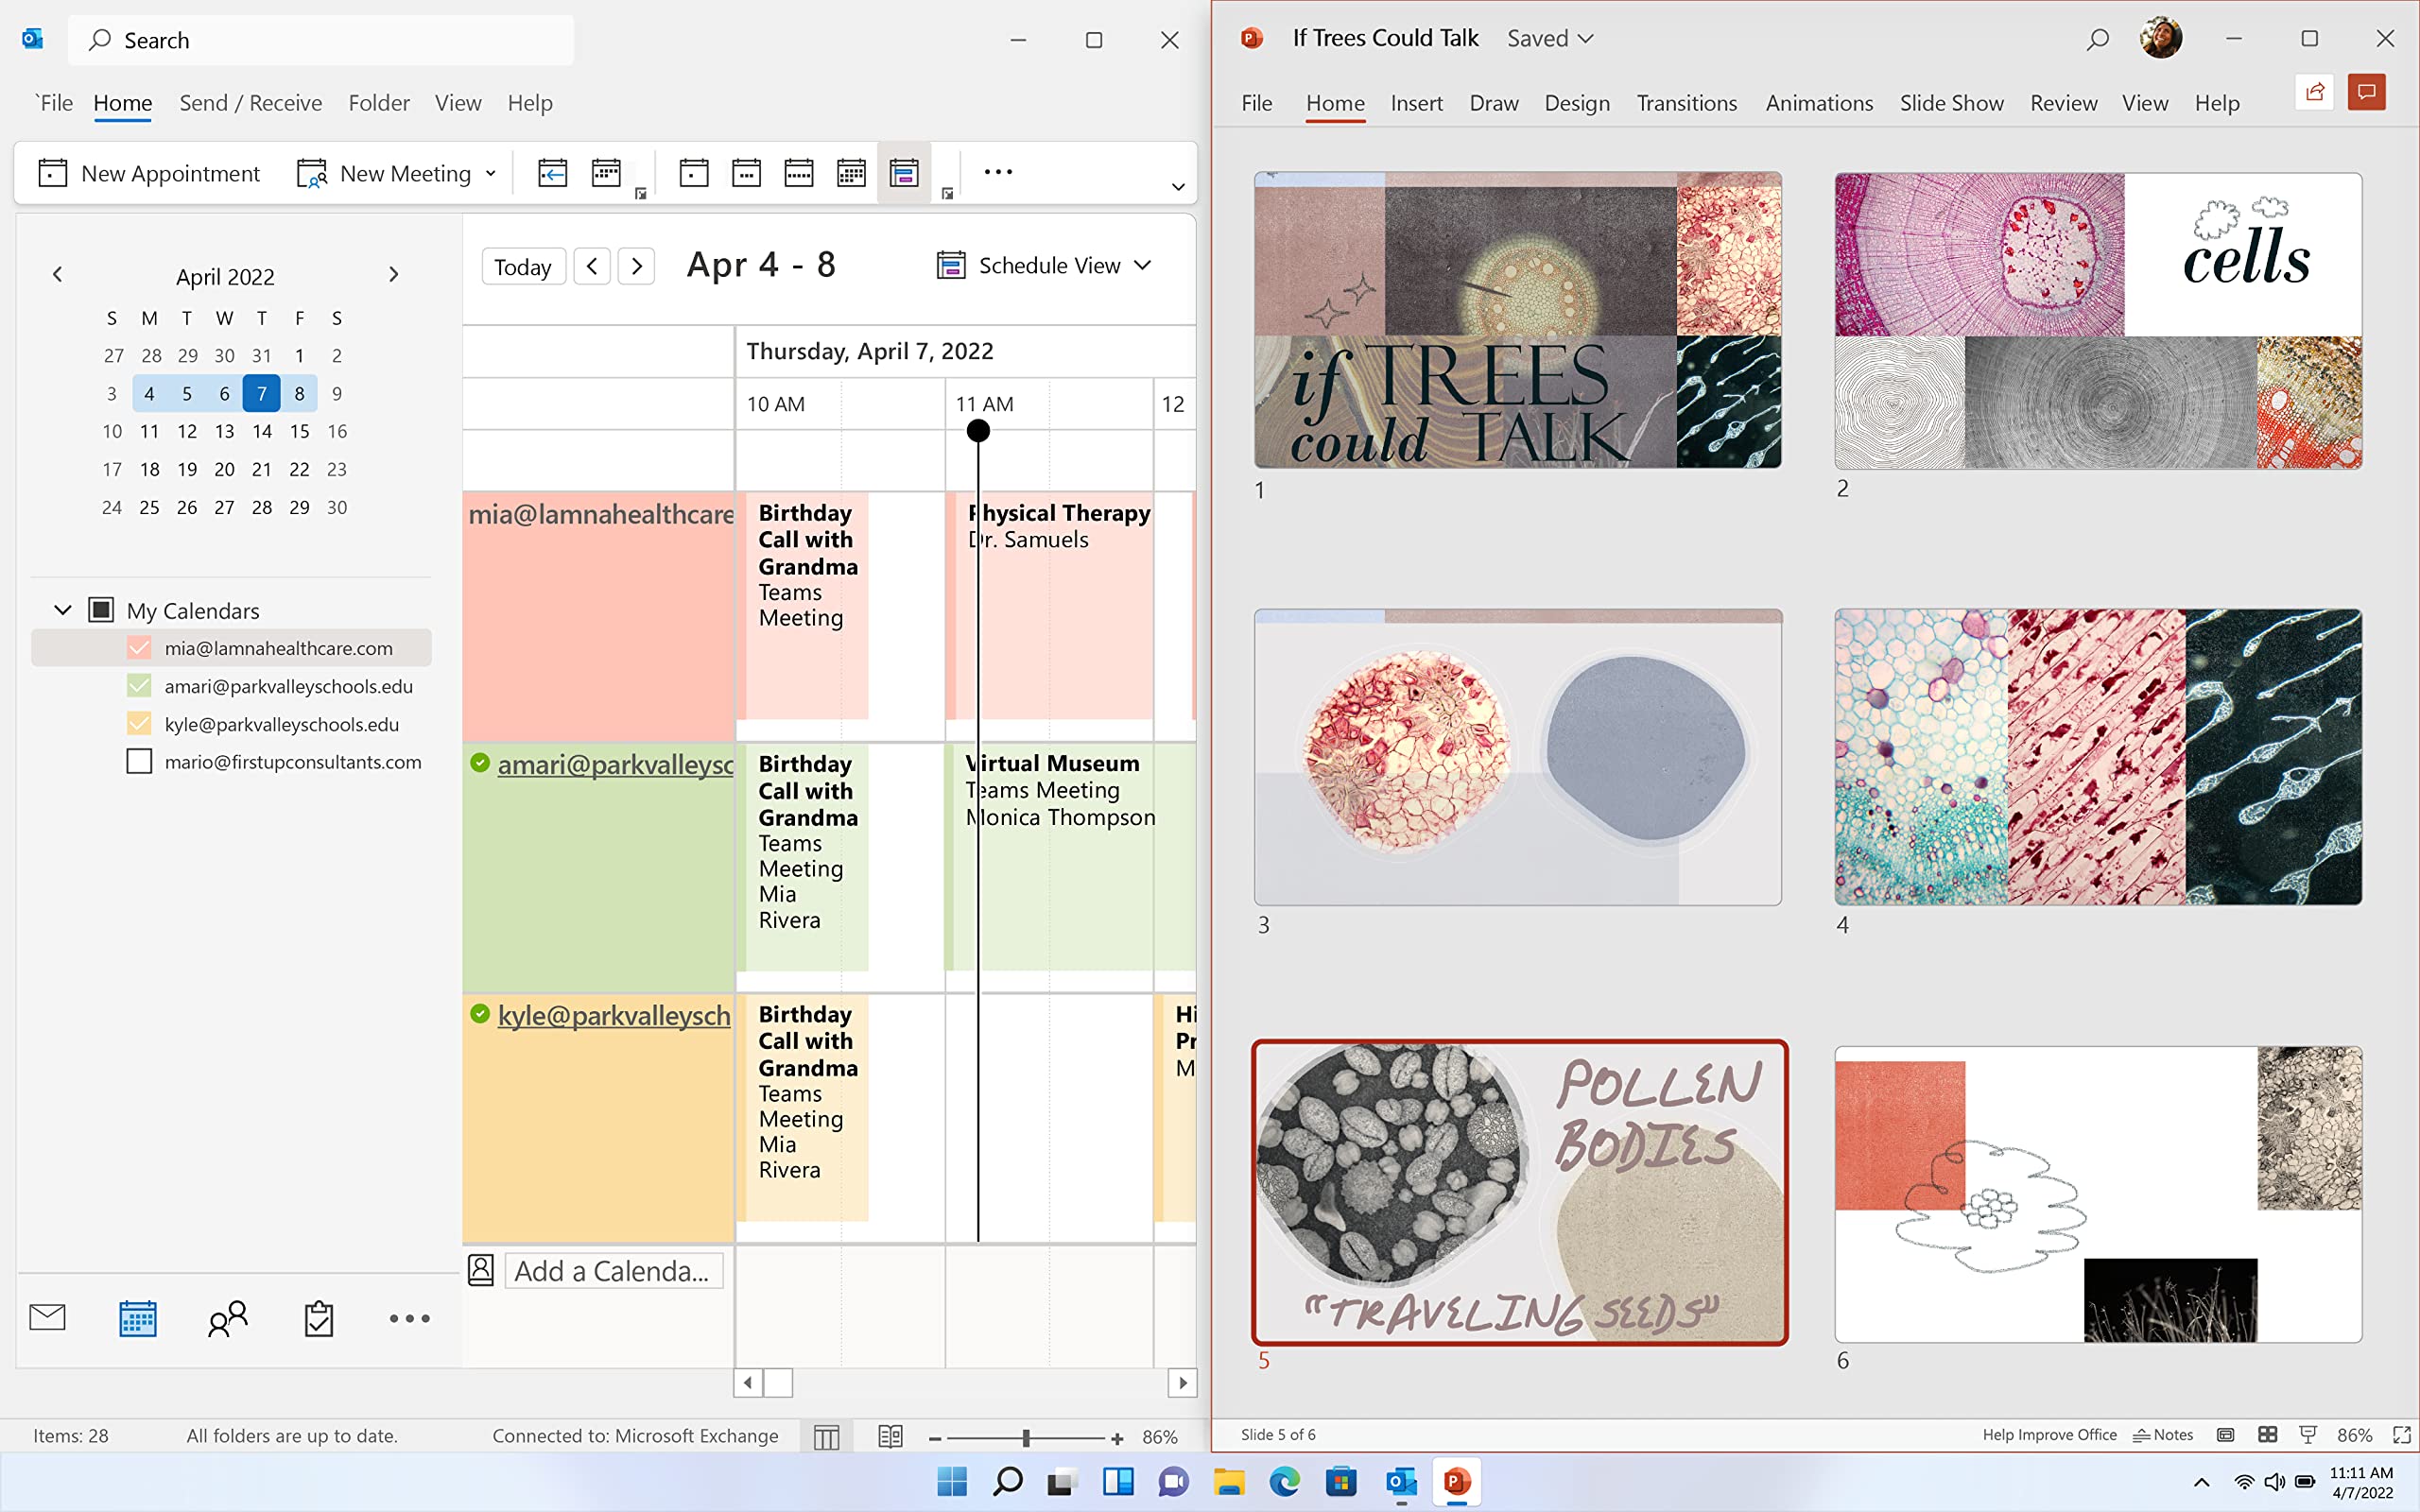Click the New Appointment button
Image resolution: width=2420 pixels, height=1512 pixels.
point(148,174)
